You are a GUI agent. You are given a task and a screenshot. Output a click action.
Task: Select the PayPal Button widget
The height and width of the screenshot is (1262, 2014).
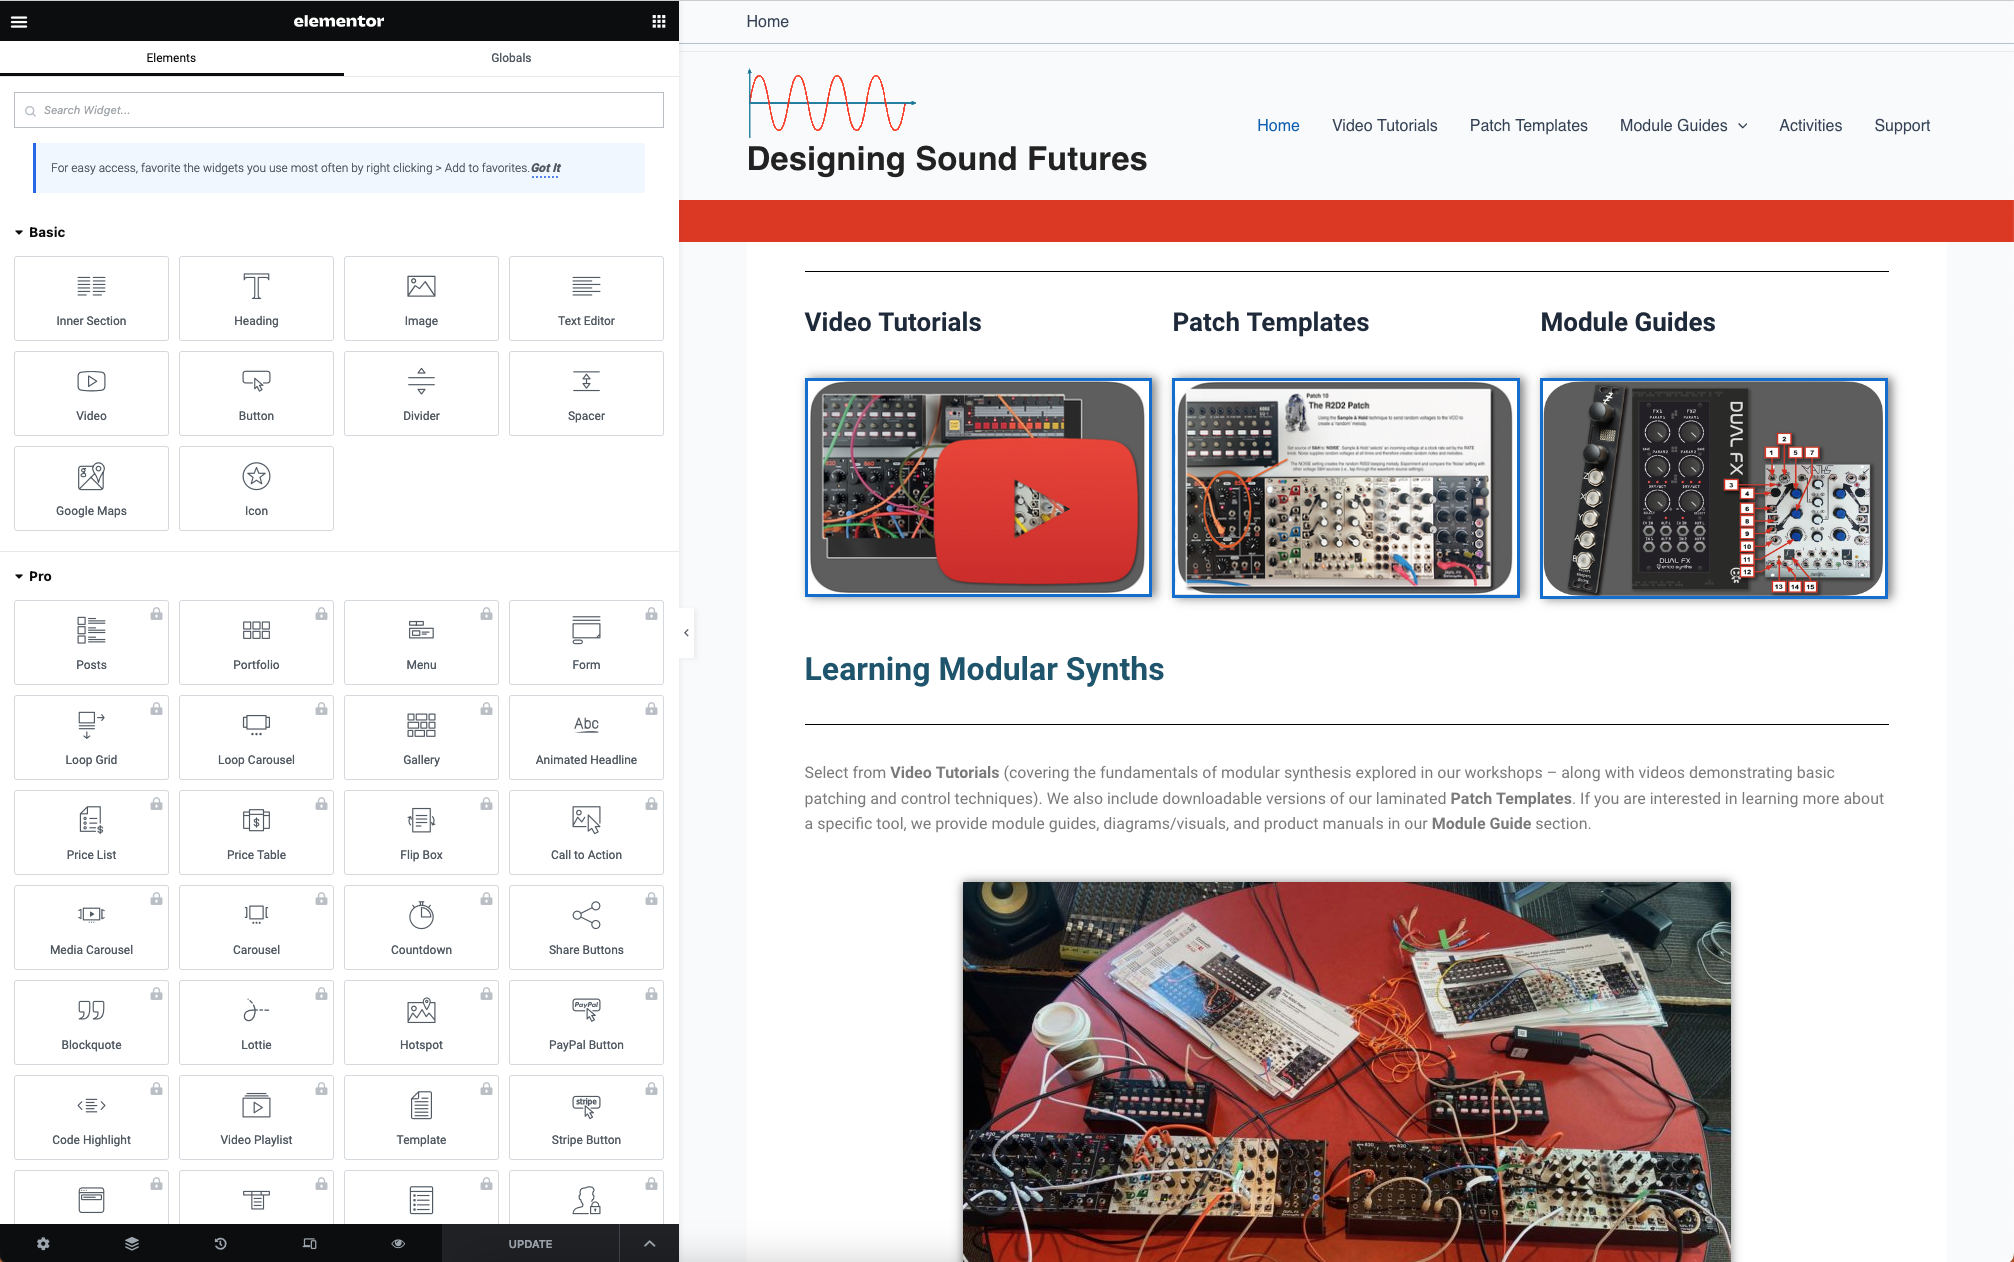[586, 1022]
